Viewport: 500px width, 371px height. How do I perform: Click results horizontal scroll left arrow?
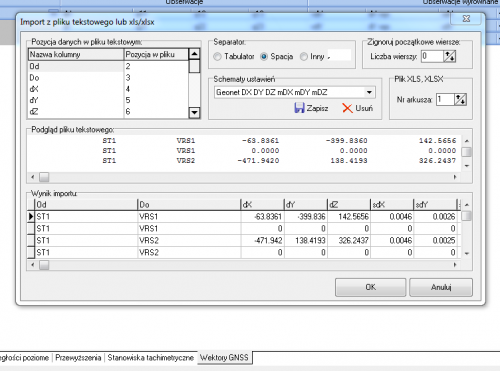pos(33,265)
